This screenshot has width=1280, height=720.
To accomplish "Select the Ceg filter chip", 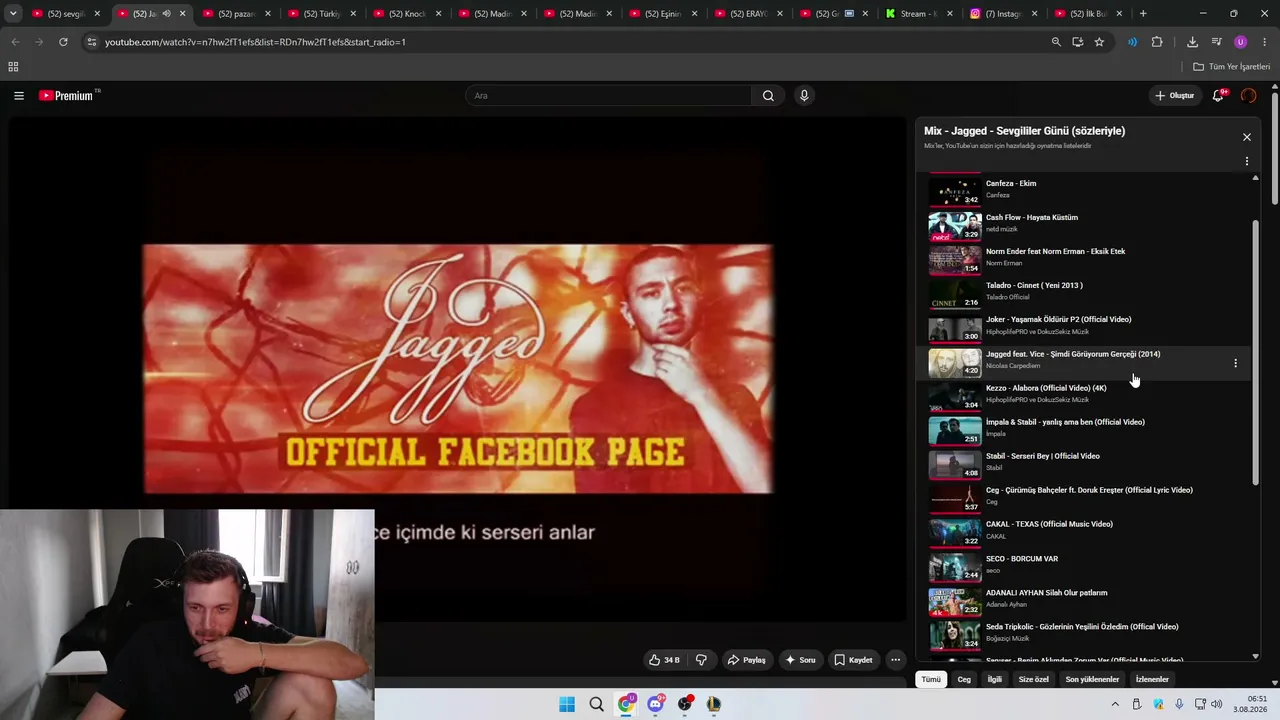I will [964, 679].
